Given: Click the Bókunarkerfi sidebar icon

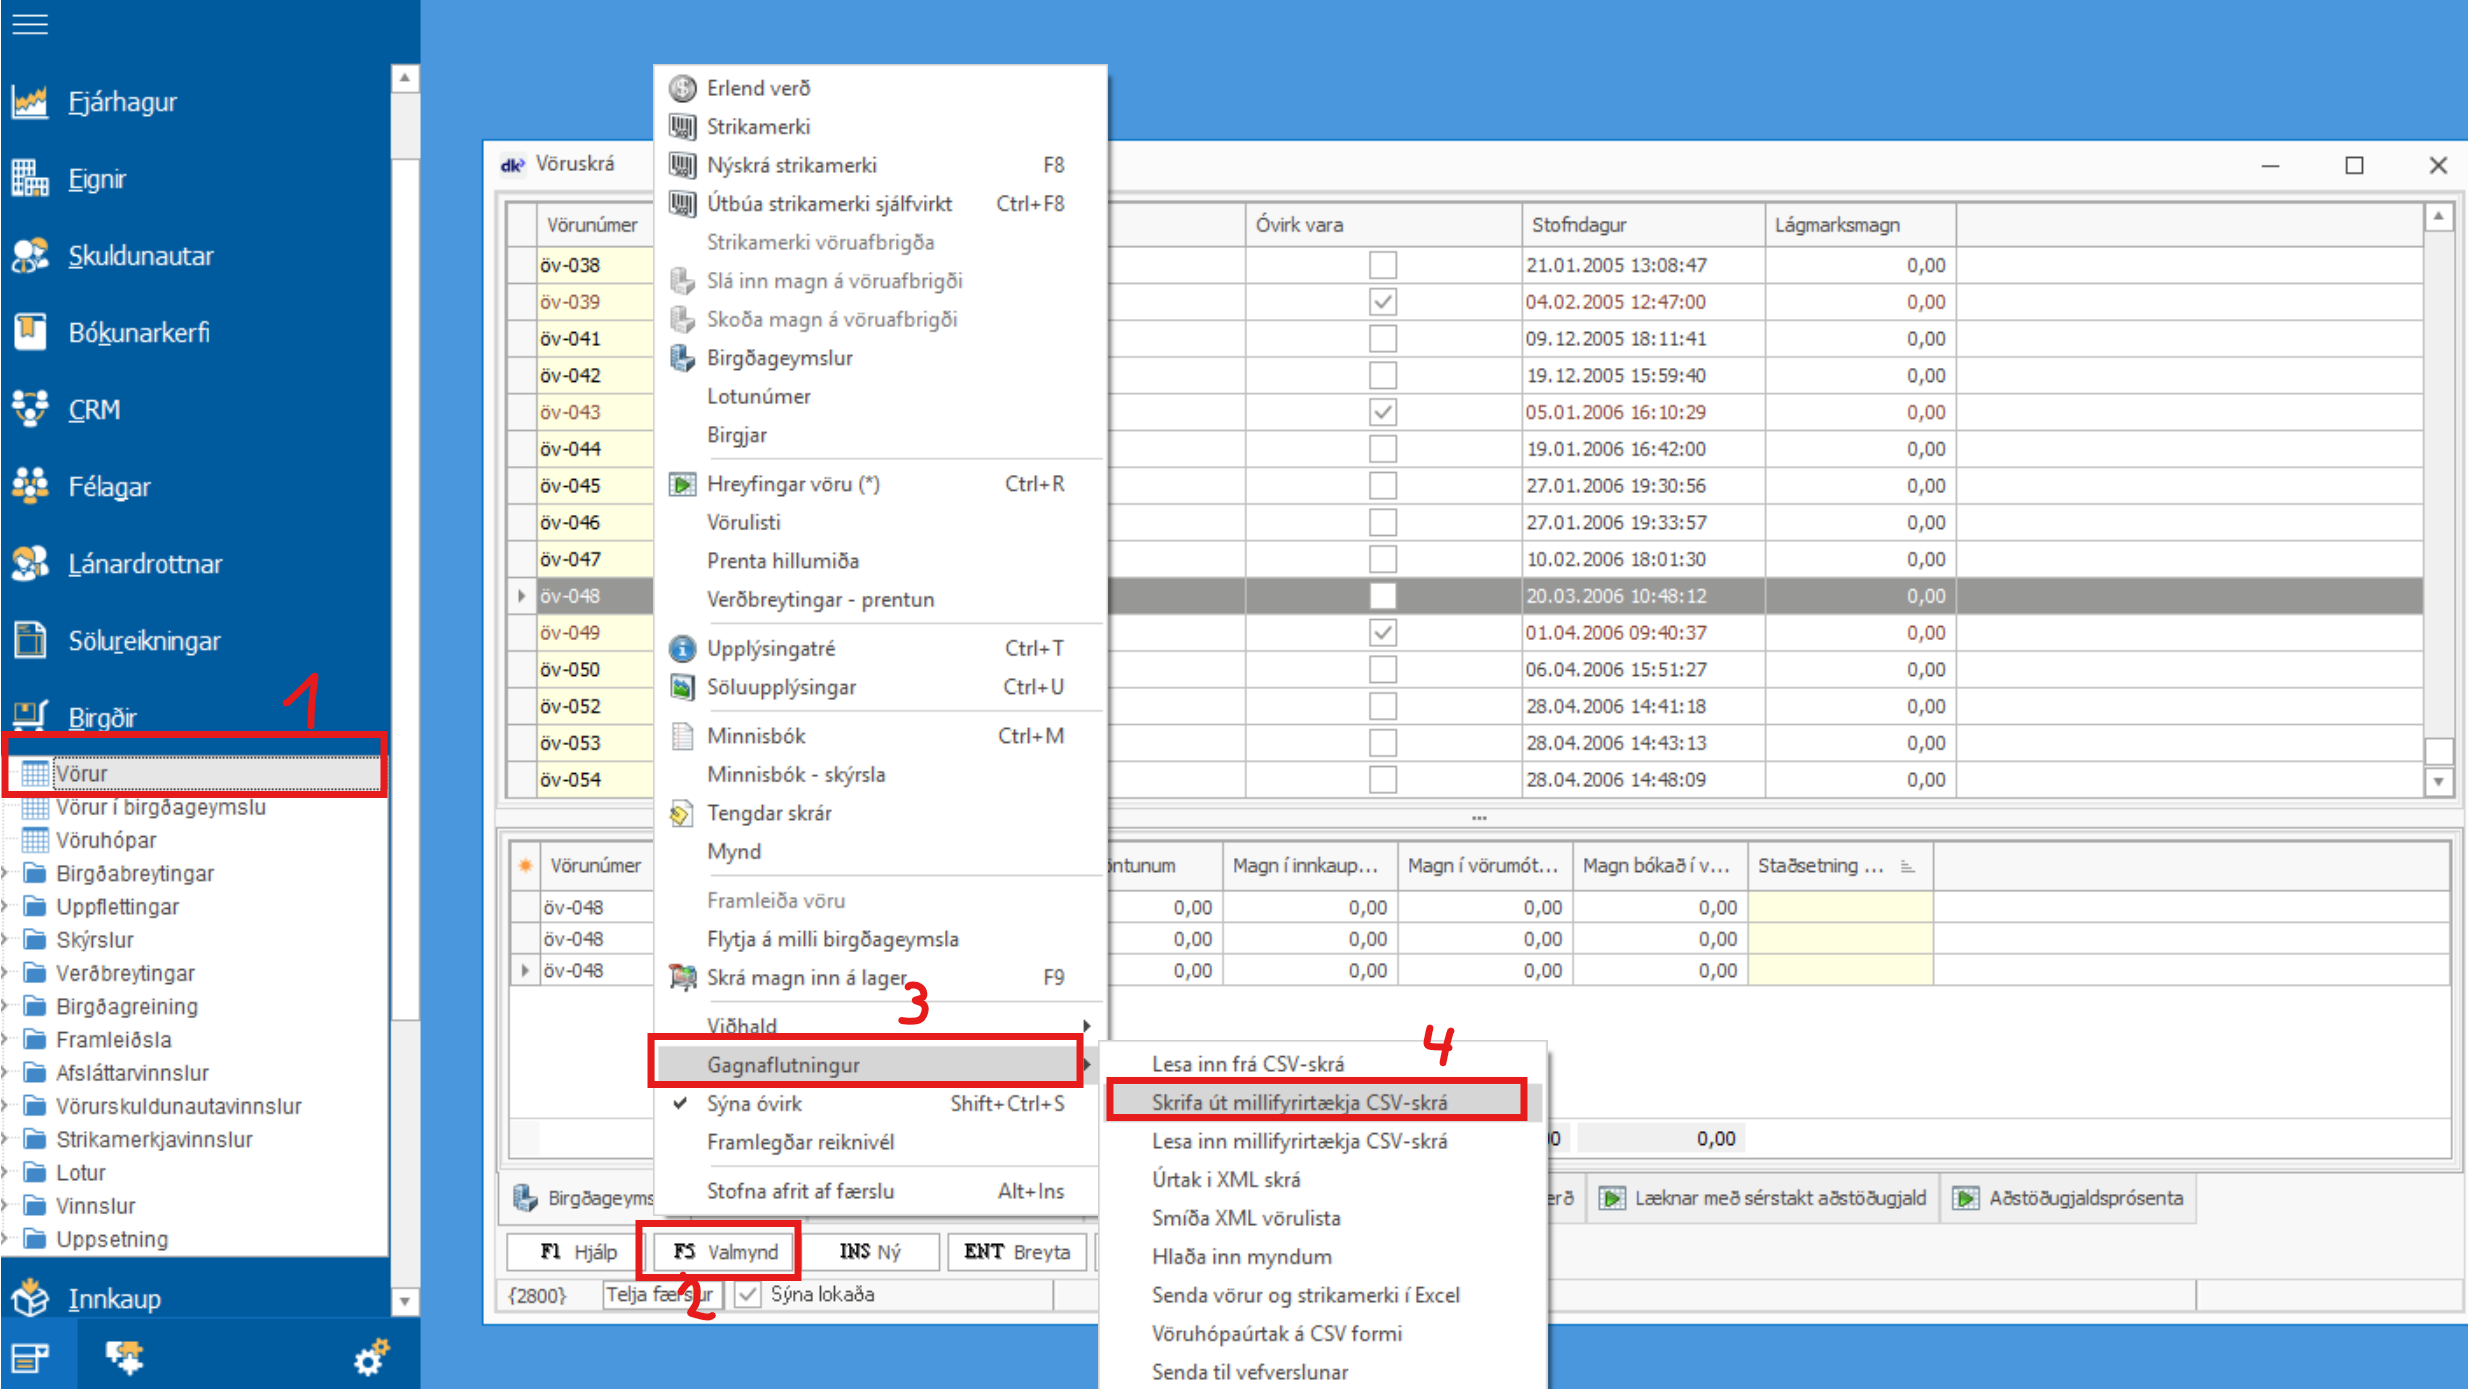Looking at the screenshot, I should click(30, 332).
